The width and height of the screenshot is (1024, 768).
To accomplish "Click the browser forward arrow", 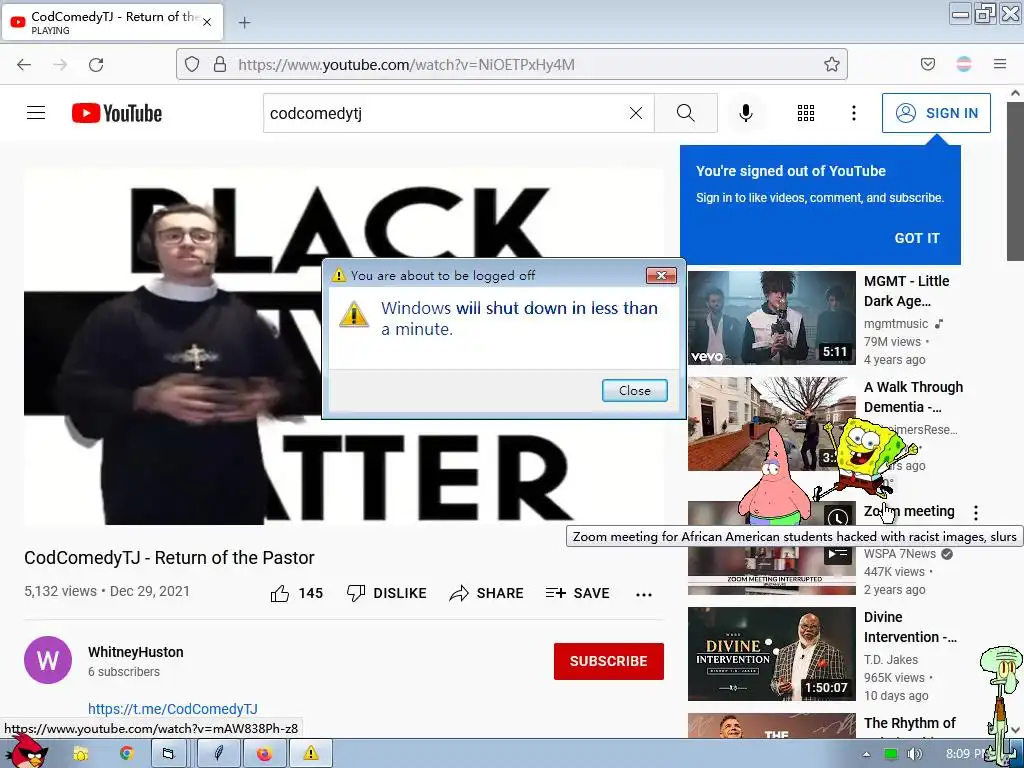I will [60, 65].
